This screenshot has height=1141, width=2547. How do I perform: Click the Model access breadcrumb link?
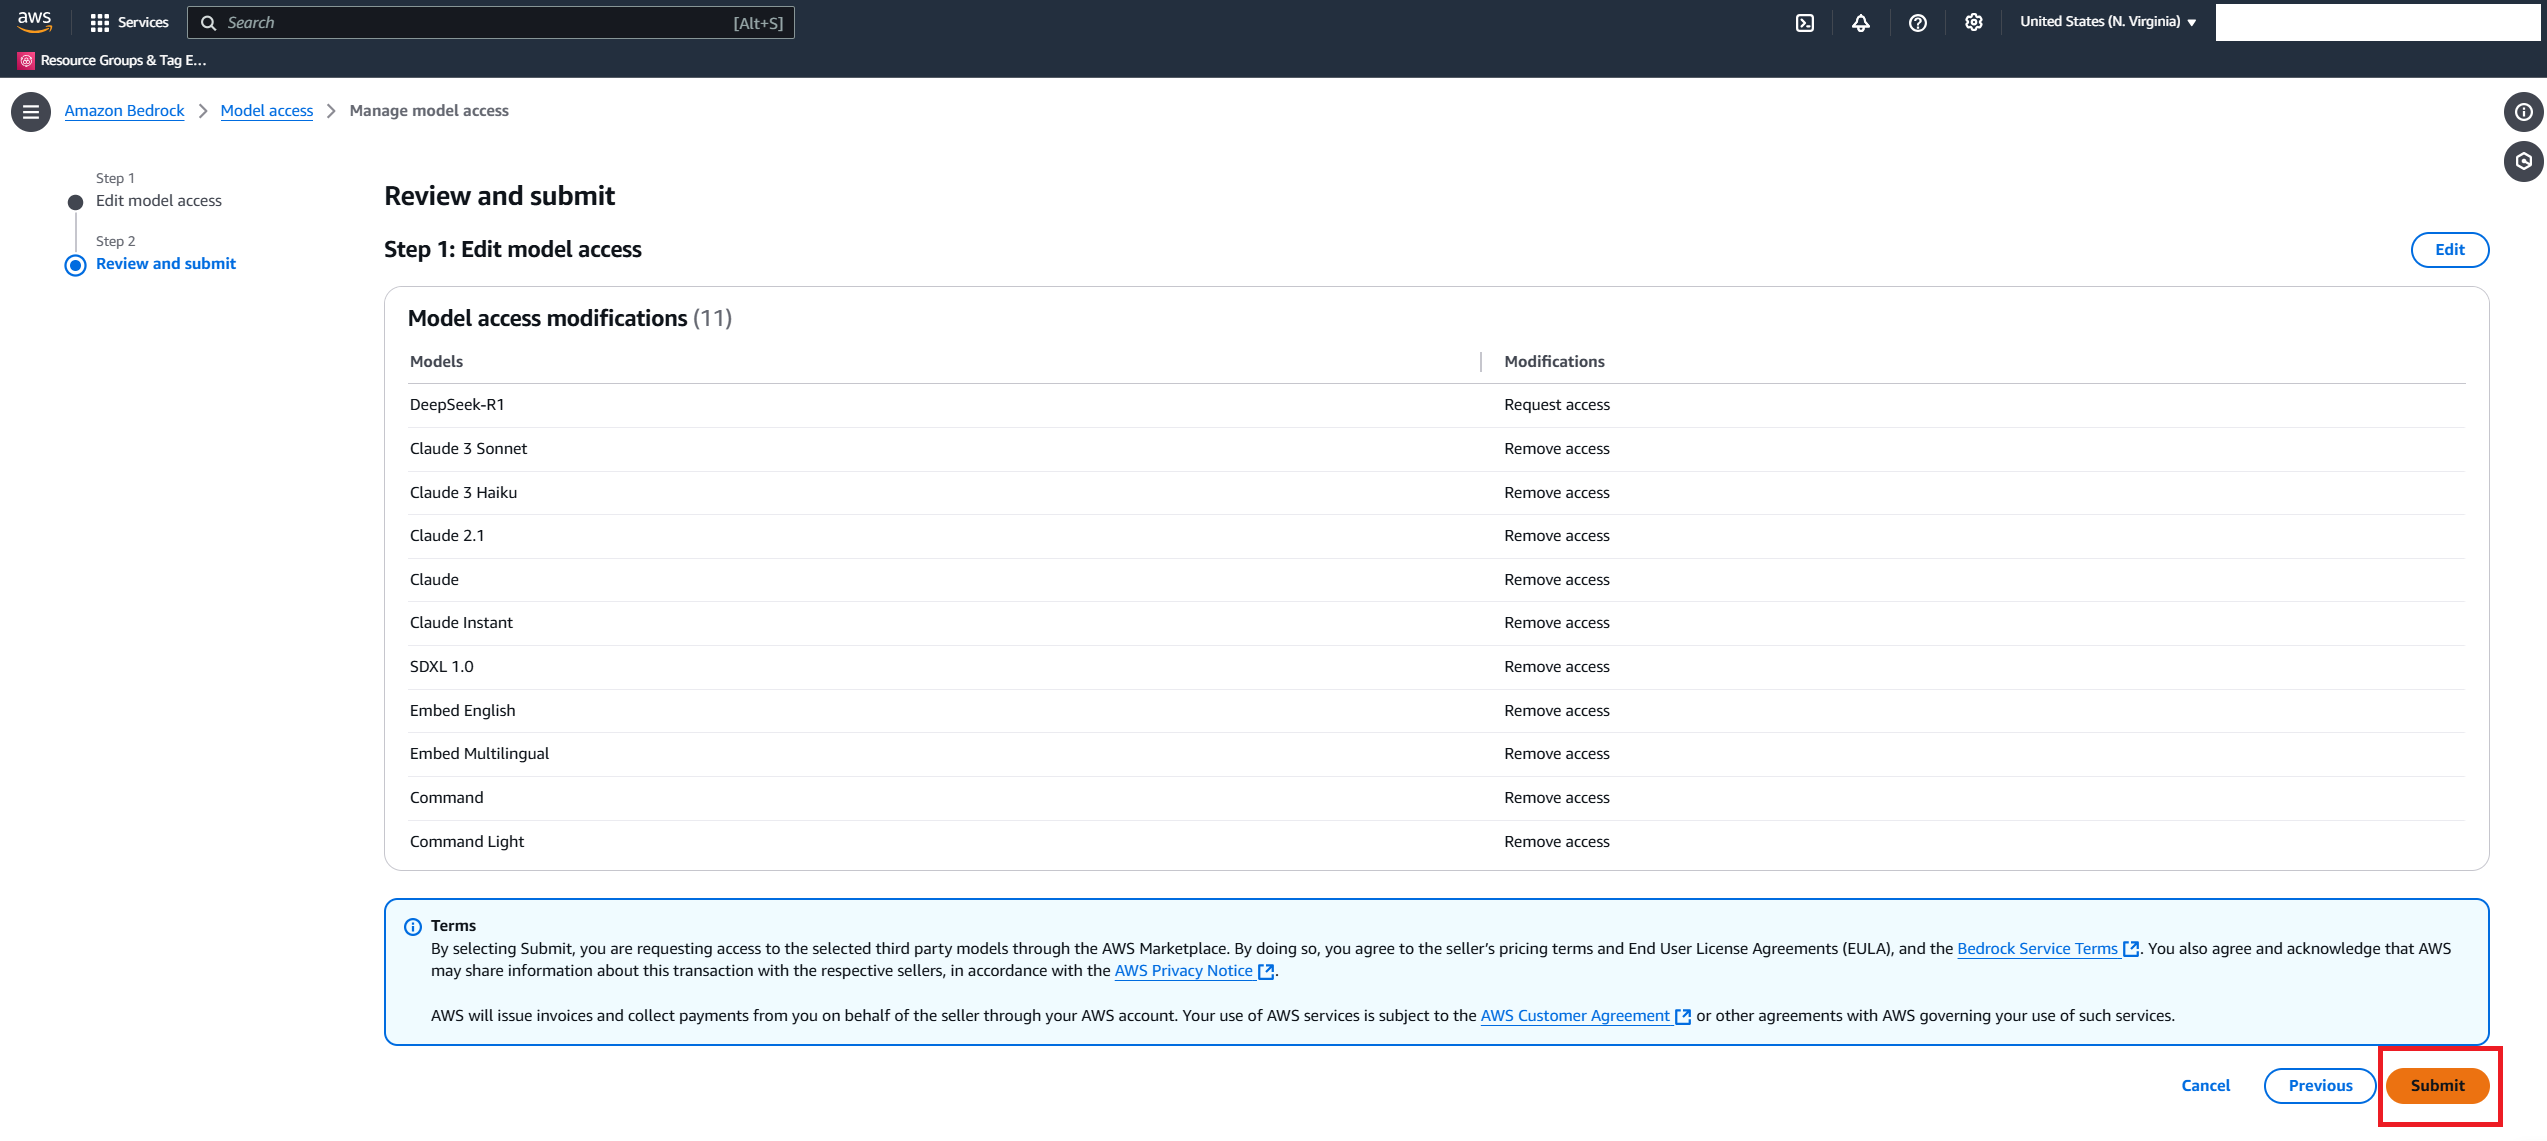tap(266, 111)
